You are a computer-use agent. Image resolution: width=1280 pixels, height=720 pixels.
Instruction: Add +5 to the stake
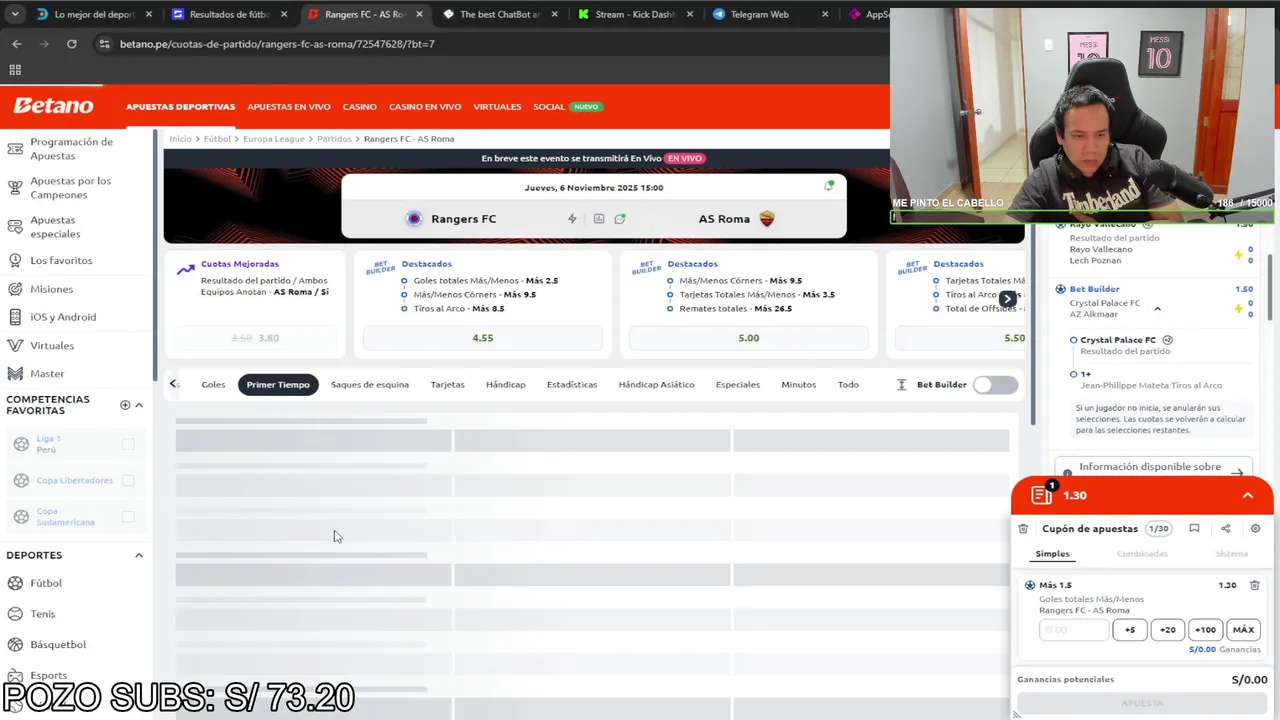tap(1130, 630)
